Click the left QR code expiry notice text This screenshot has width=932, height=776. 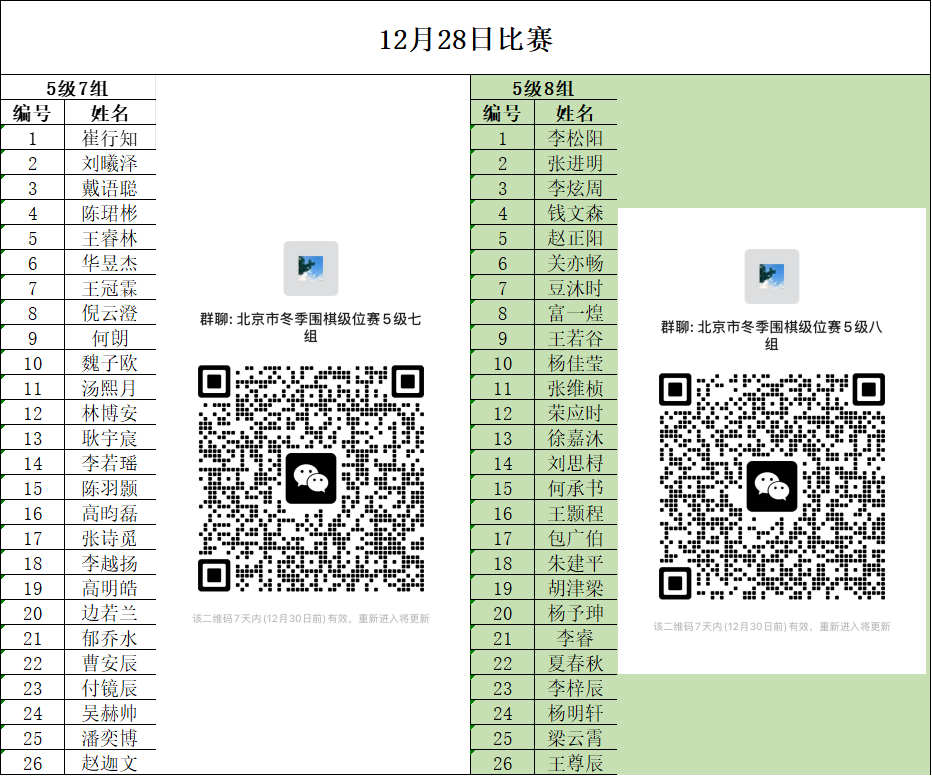(310, 619)
